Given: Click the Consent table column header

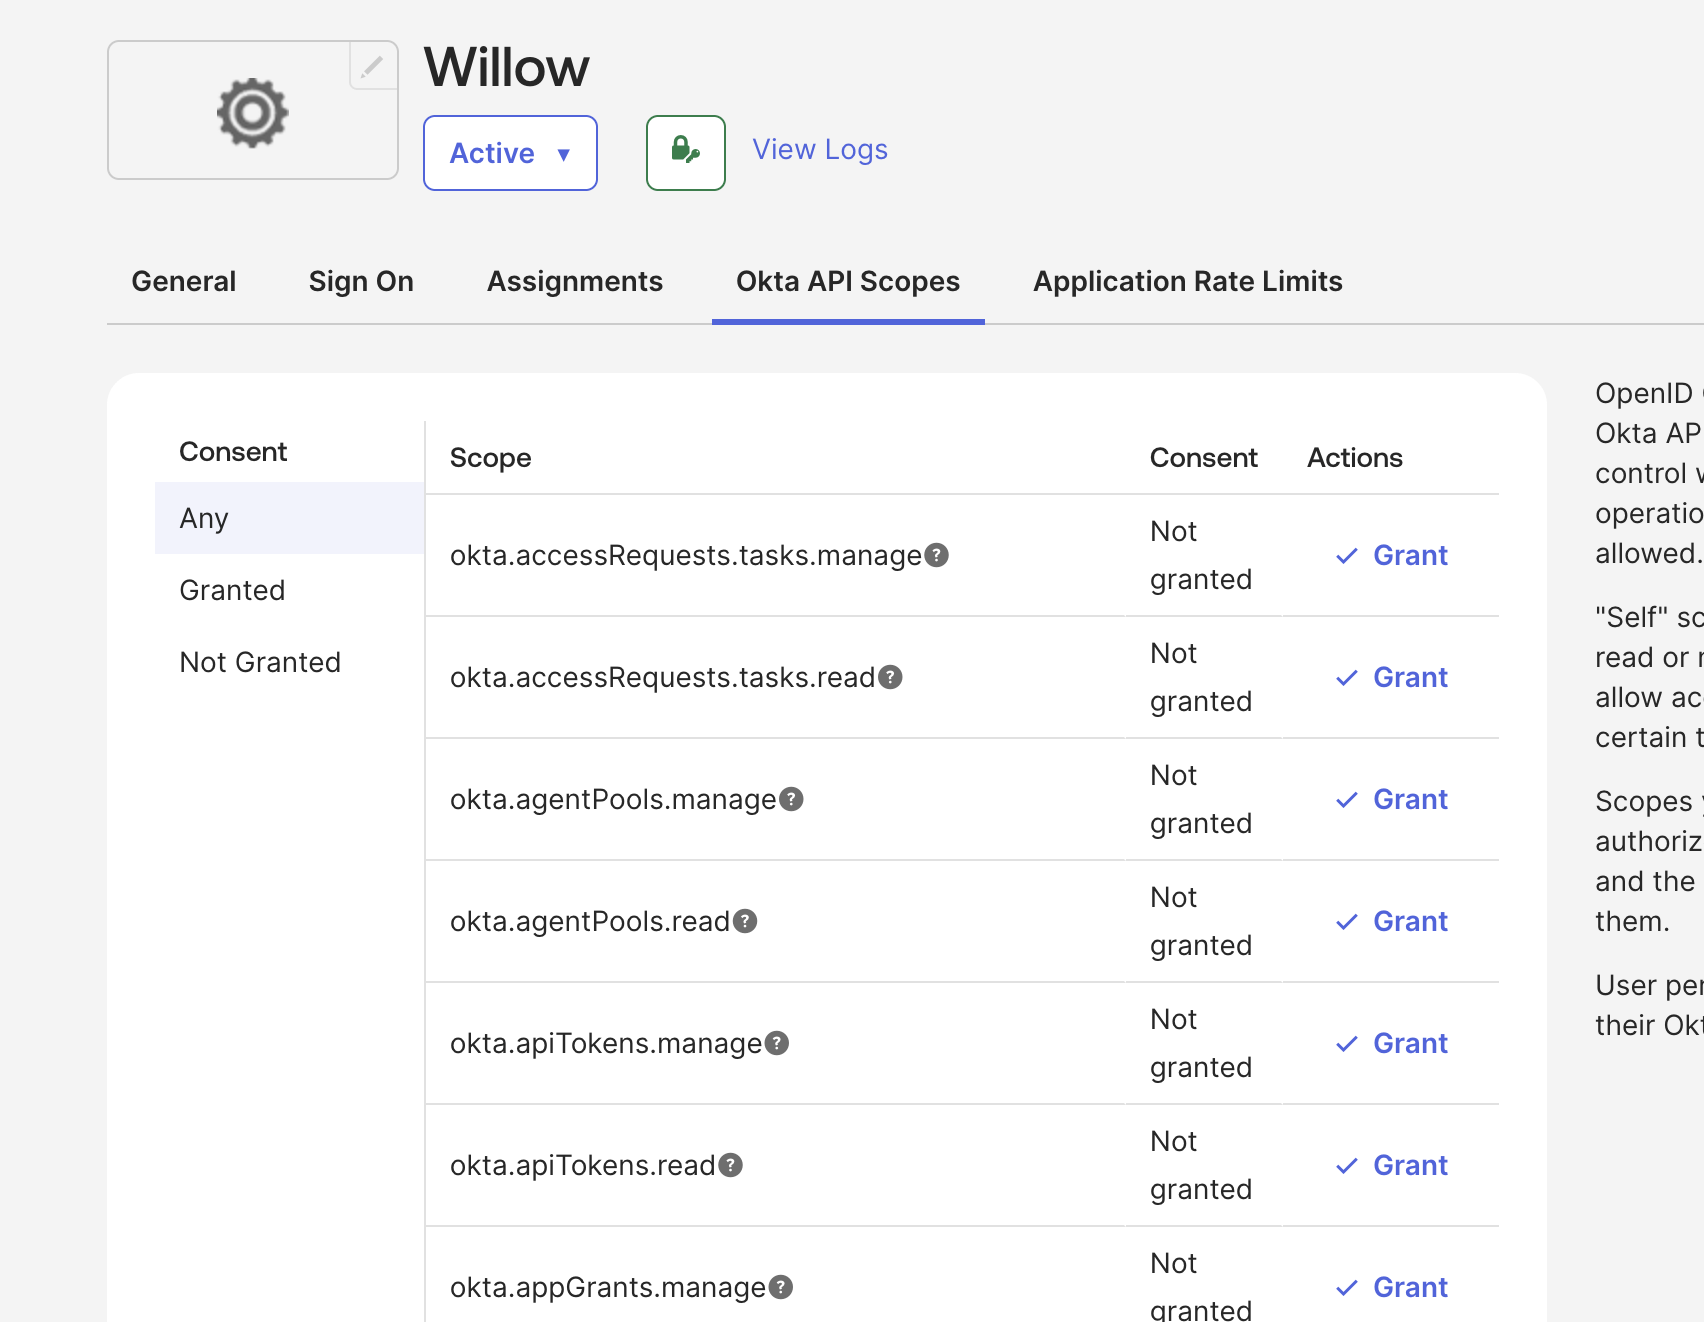Looking at the screenshot, I should coord(1203,458).
